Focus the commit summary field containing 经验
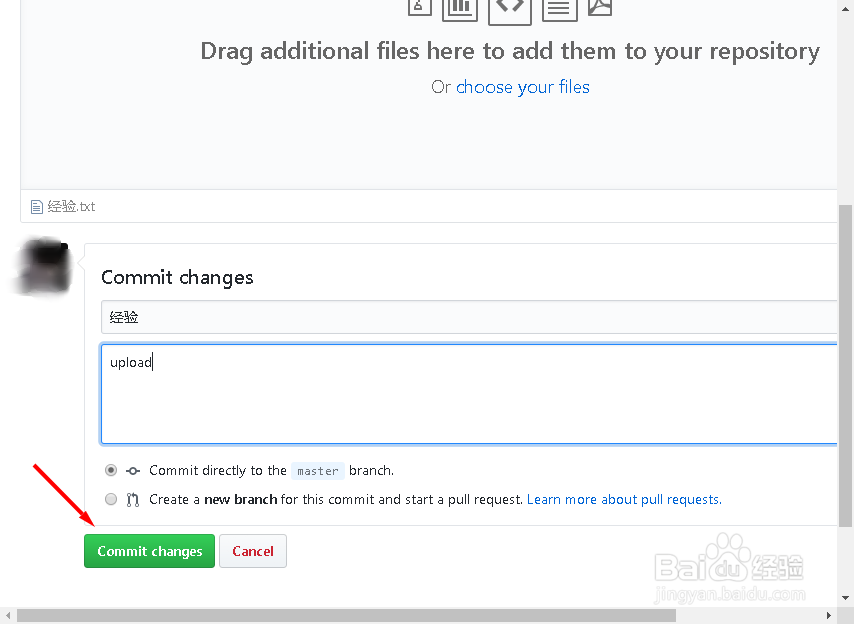The width and height of the screenshot is (854, 624). click(x=468, y=317)
